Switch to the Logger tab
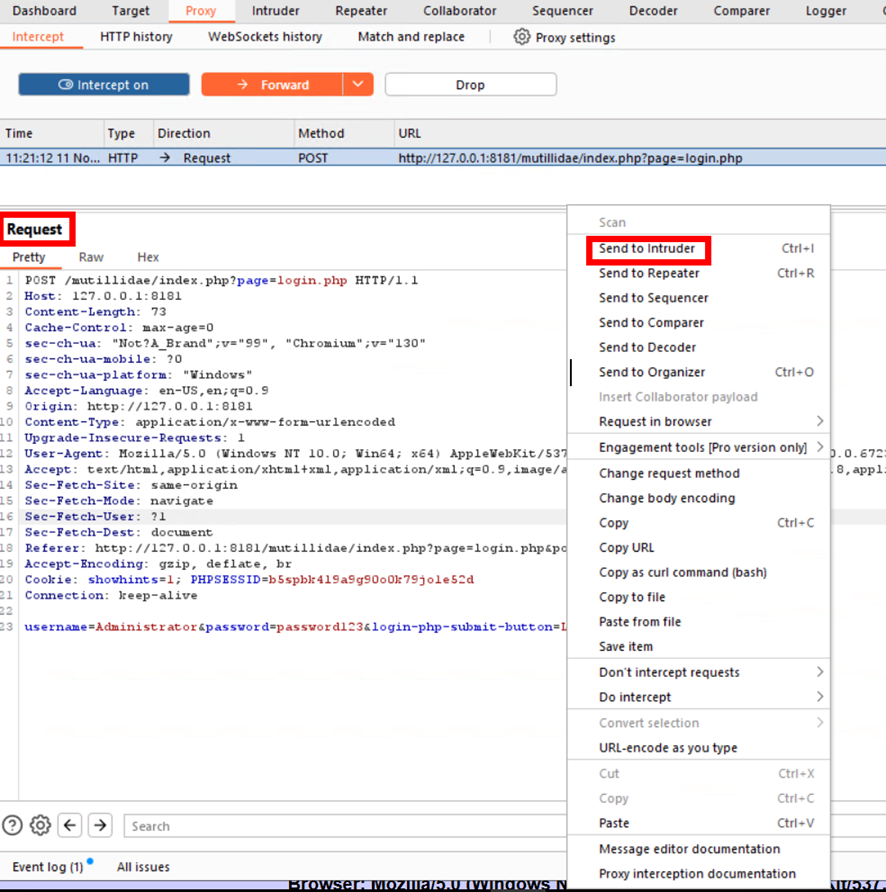The height and width of the screenshot is (892, 886). pos(826,11)
